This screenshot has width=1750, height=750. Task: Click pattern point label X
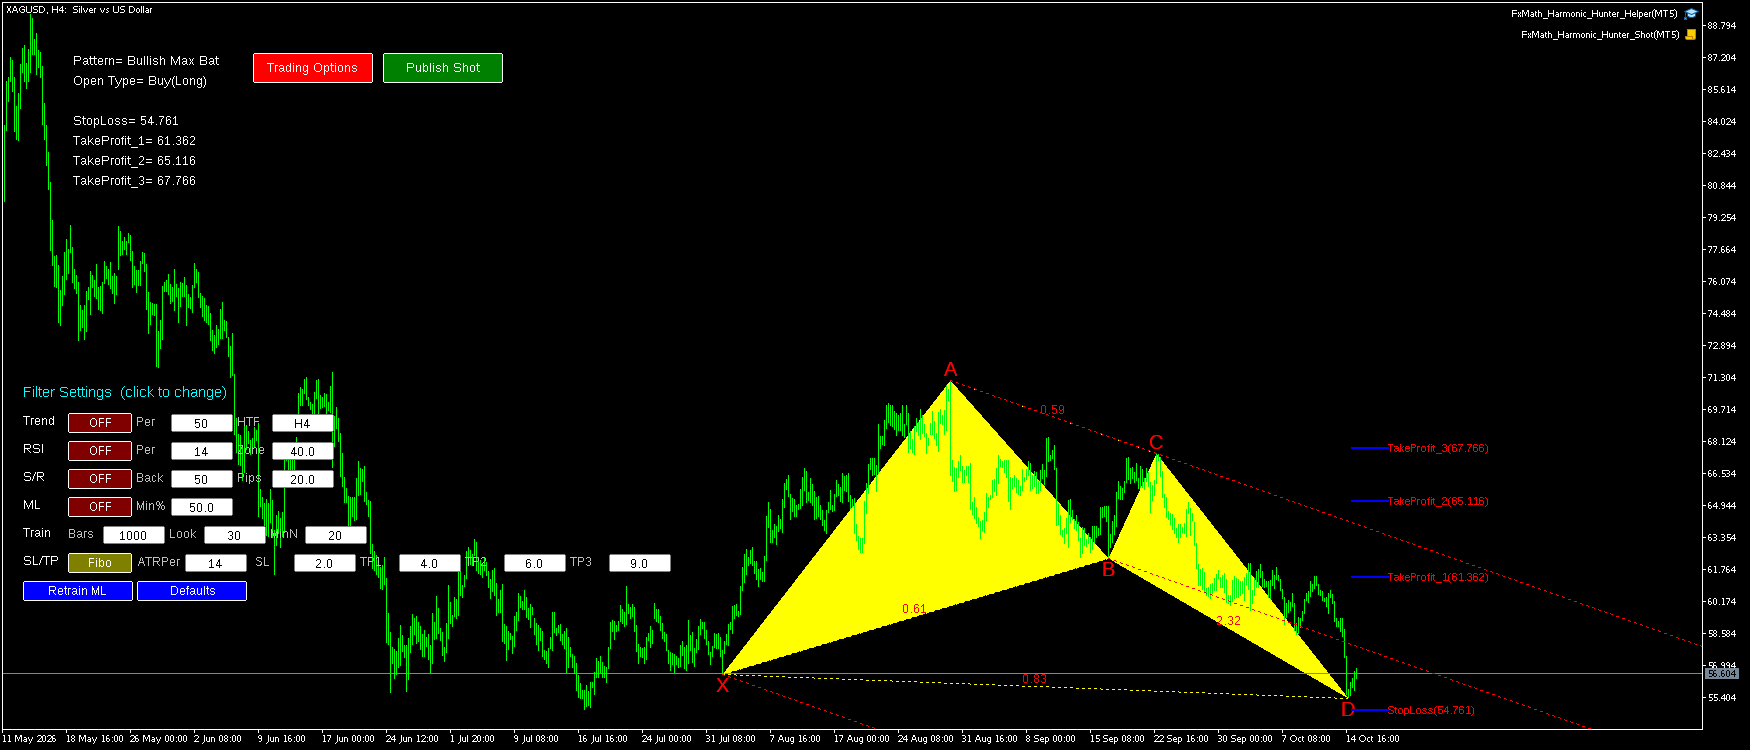pyautogui.click(x=722, y=685)
